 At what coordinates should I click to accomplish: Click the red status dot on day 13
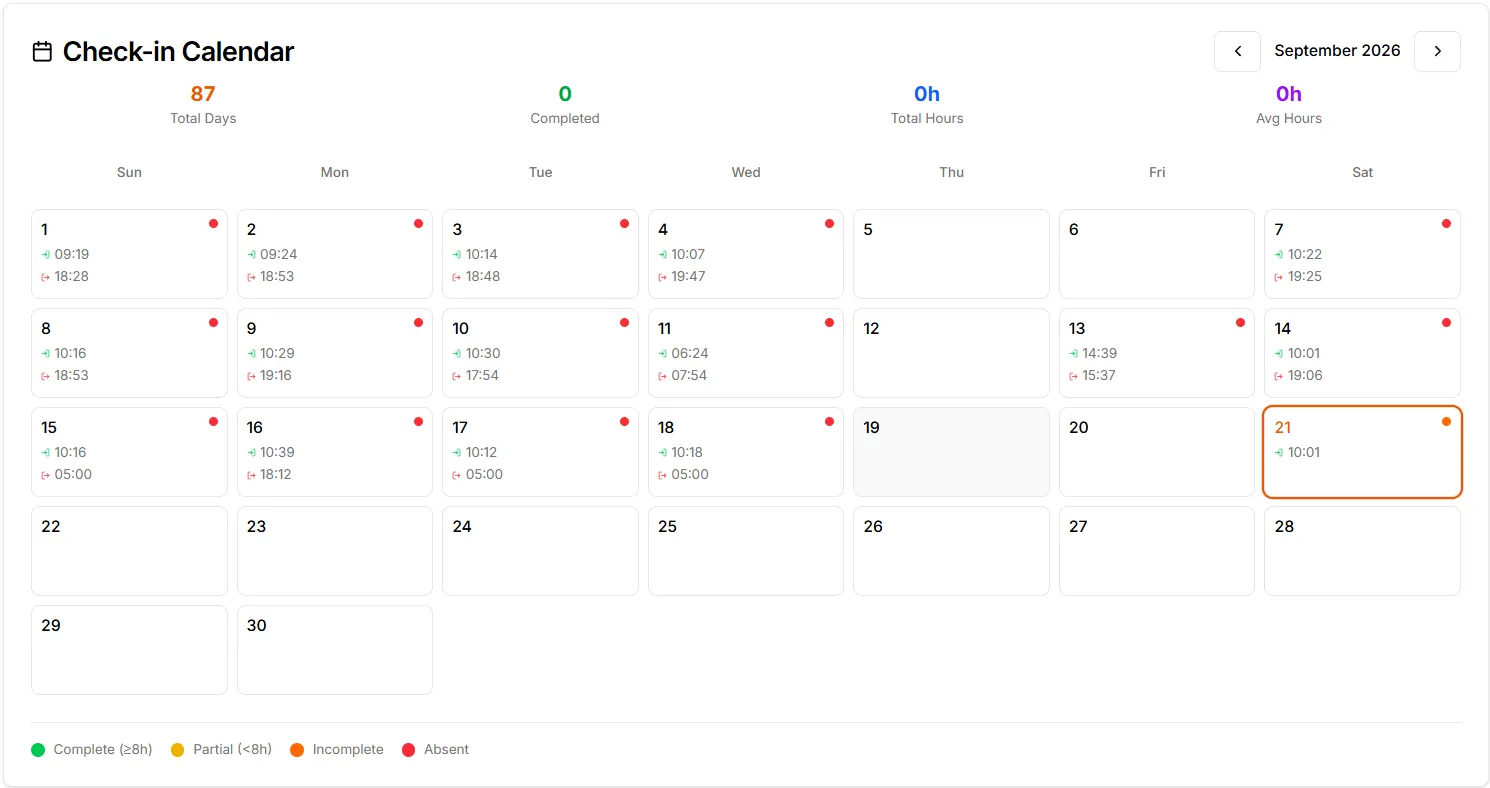click(x=1240, y=323)
